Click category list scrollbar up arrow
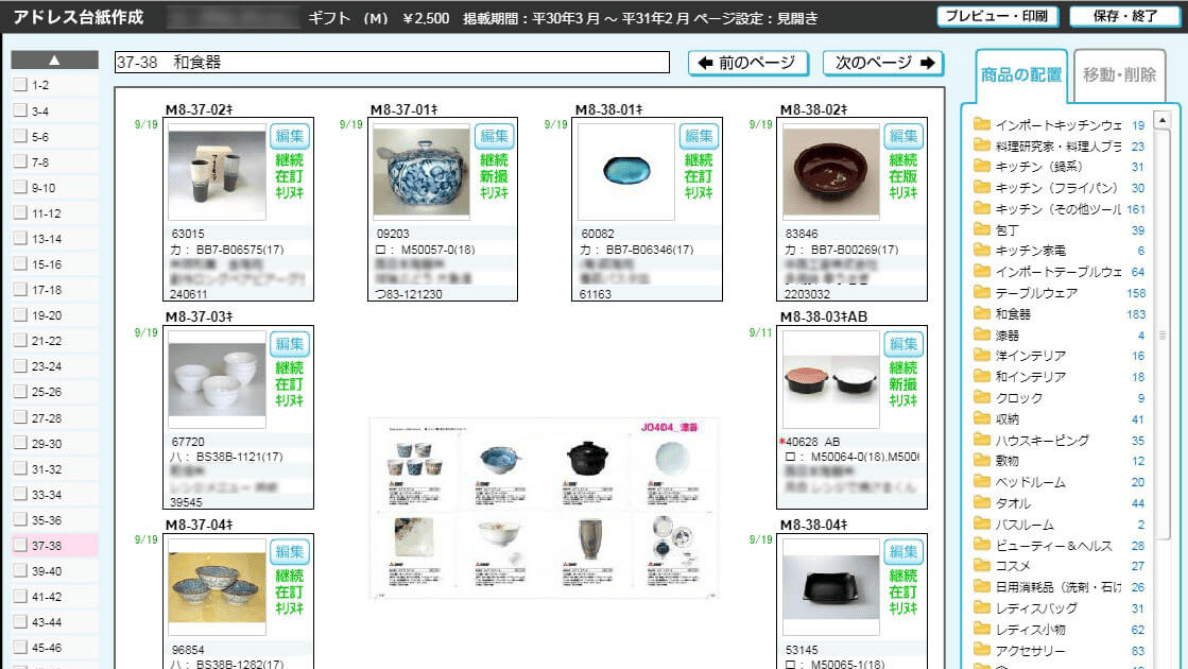The image size is (1188, 669). 1162,120
